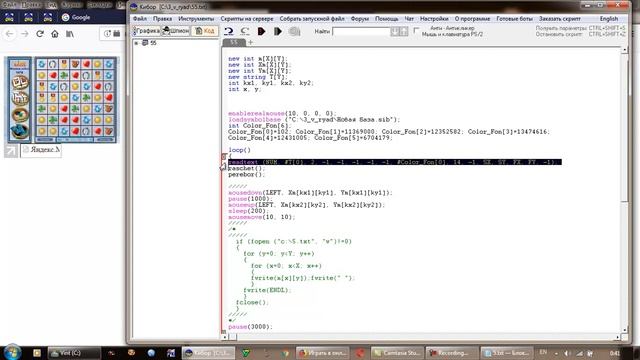The image size is (640, 360).
Task: Open the Настройки menu
Action: click(x=434, y=19)
